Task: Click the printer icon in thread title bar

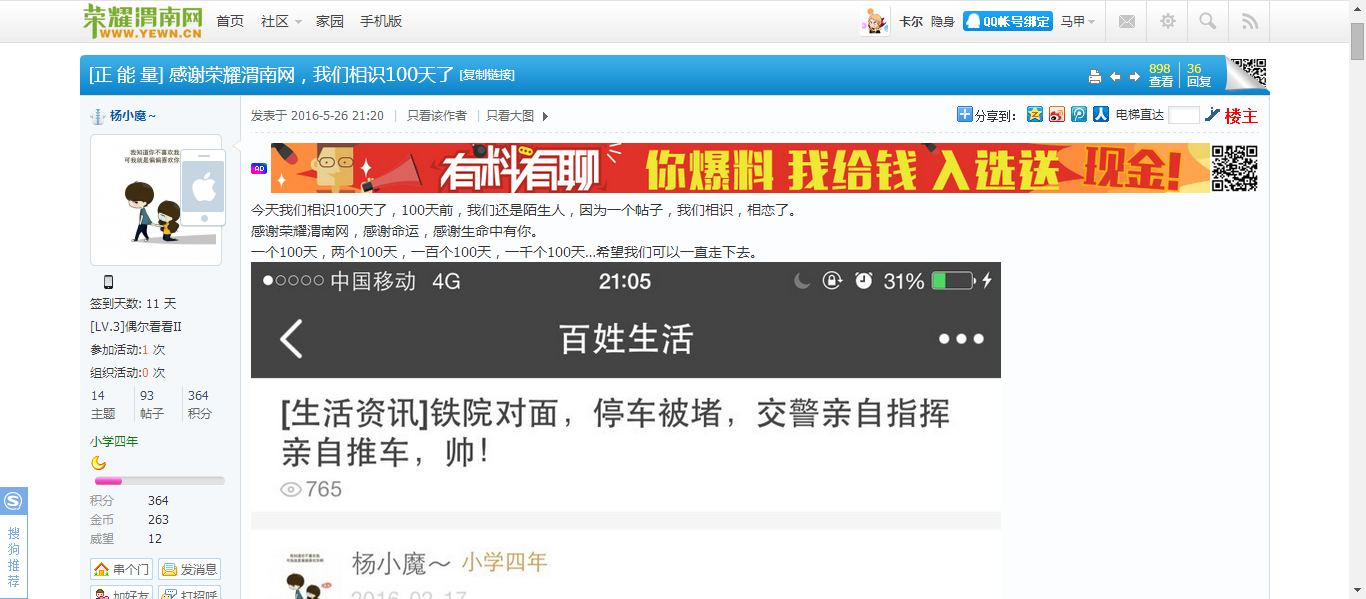Action: 1095,77
